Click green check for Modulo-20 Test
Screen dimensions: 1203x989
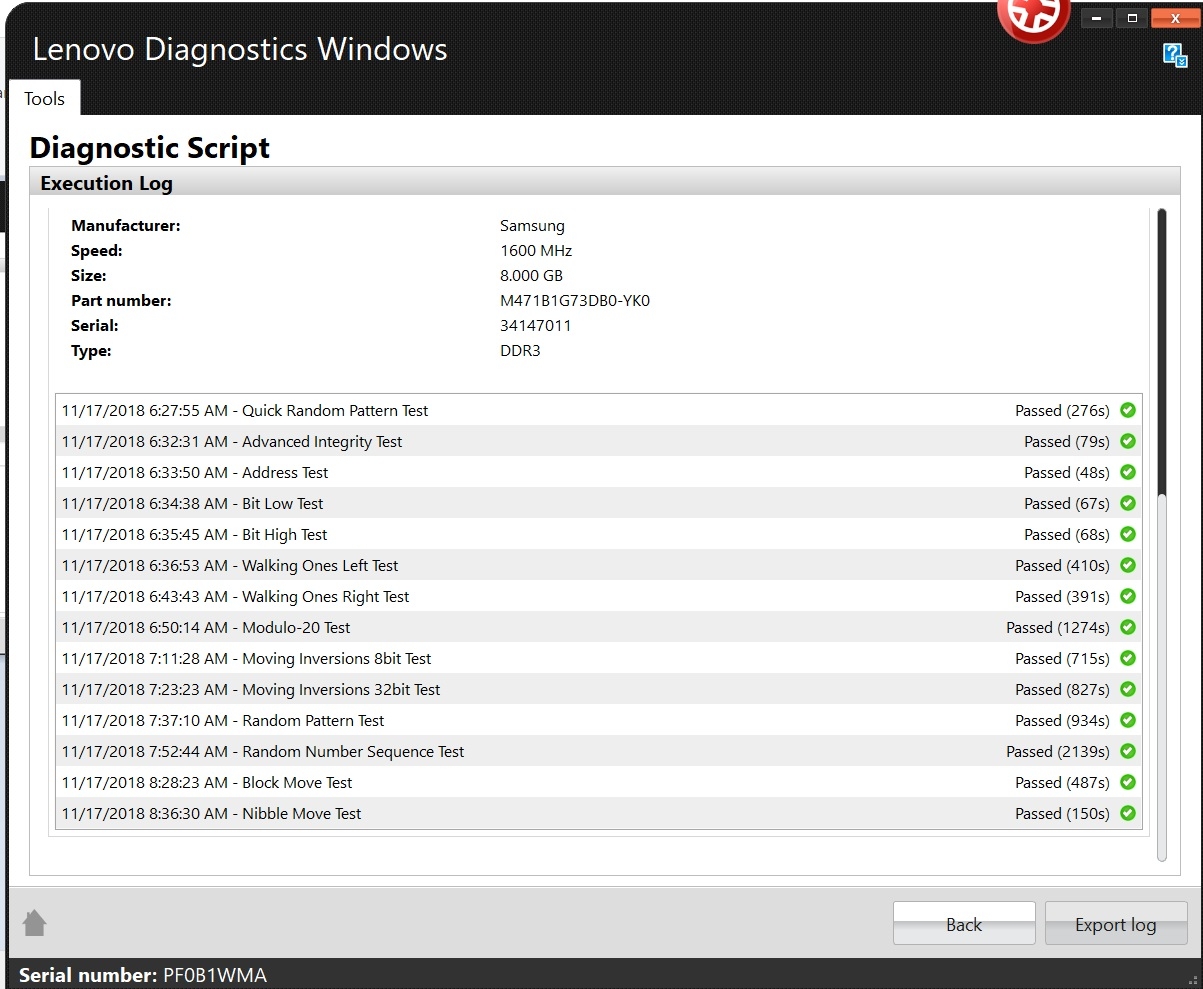point(1128,627)
